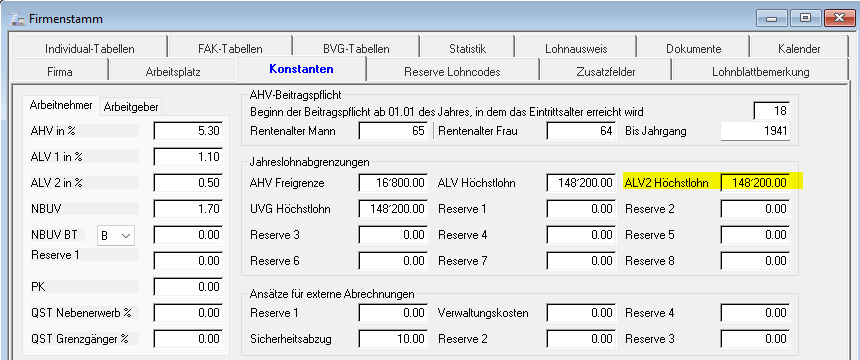This screenshot has width=860, height=360.
Task: Open the Lohnausweis tab
Action: (x=576, y=48)
